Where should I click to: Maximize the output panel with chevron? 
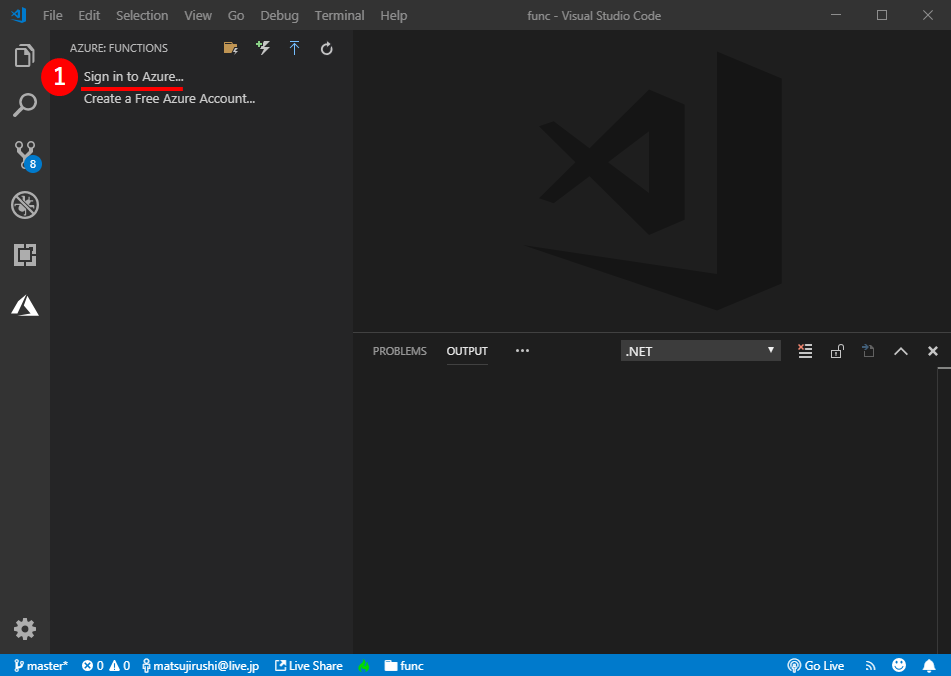(901, 351)
